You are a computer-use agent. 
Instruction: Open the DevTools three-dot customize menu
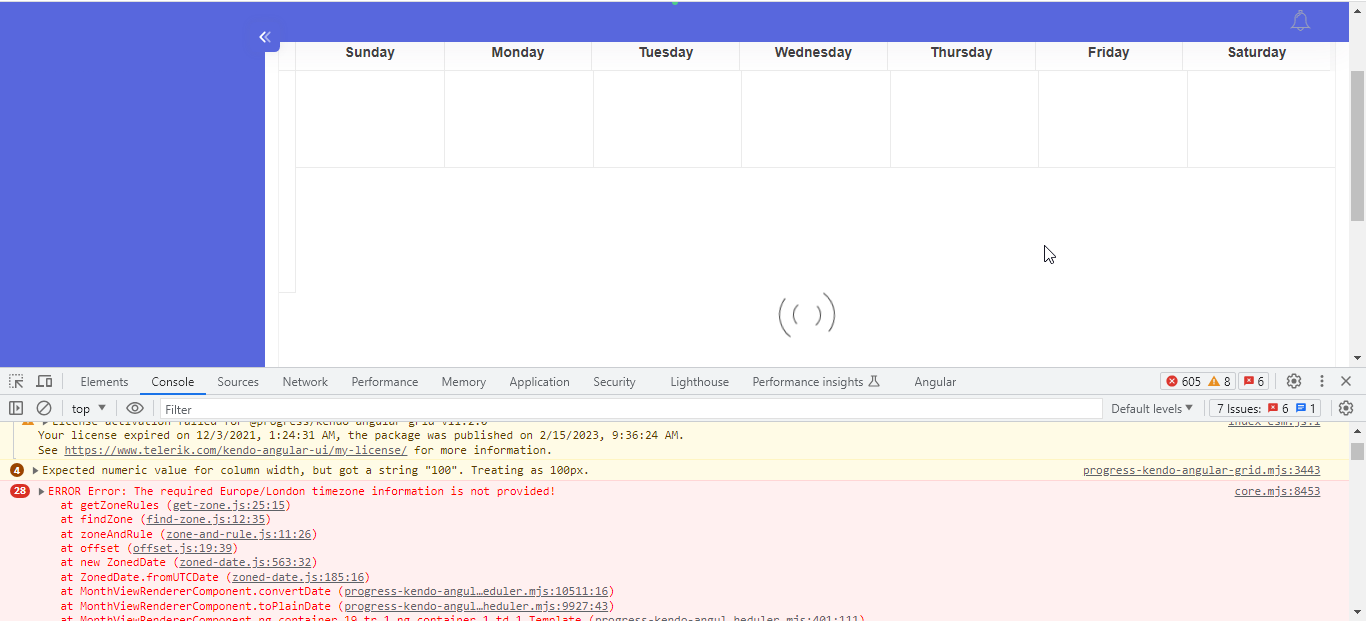pyautogui.click(x=1322, y=381)
